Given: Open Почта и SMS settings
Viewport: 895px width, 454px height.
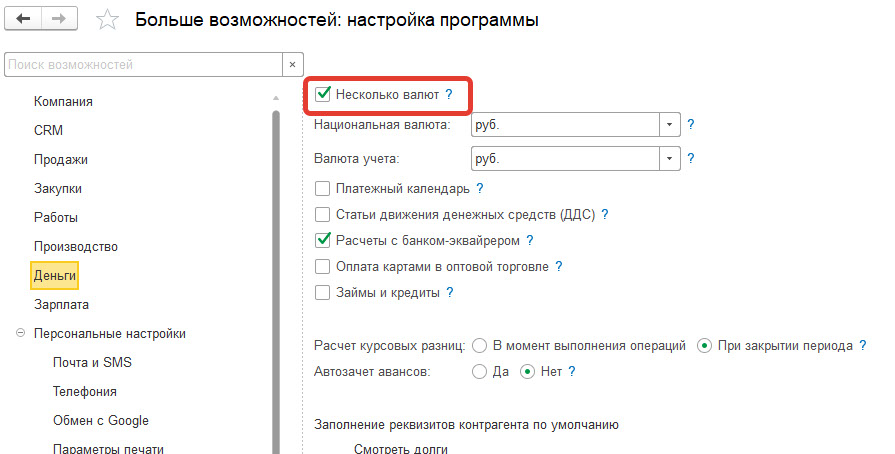Looking at the screenshot, I should coord(92,362).
